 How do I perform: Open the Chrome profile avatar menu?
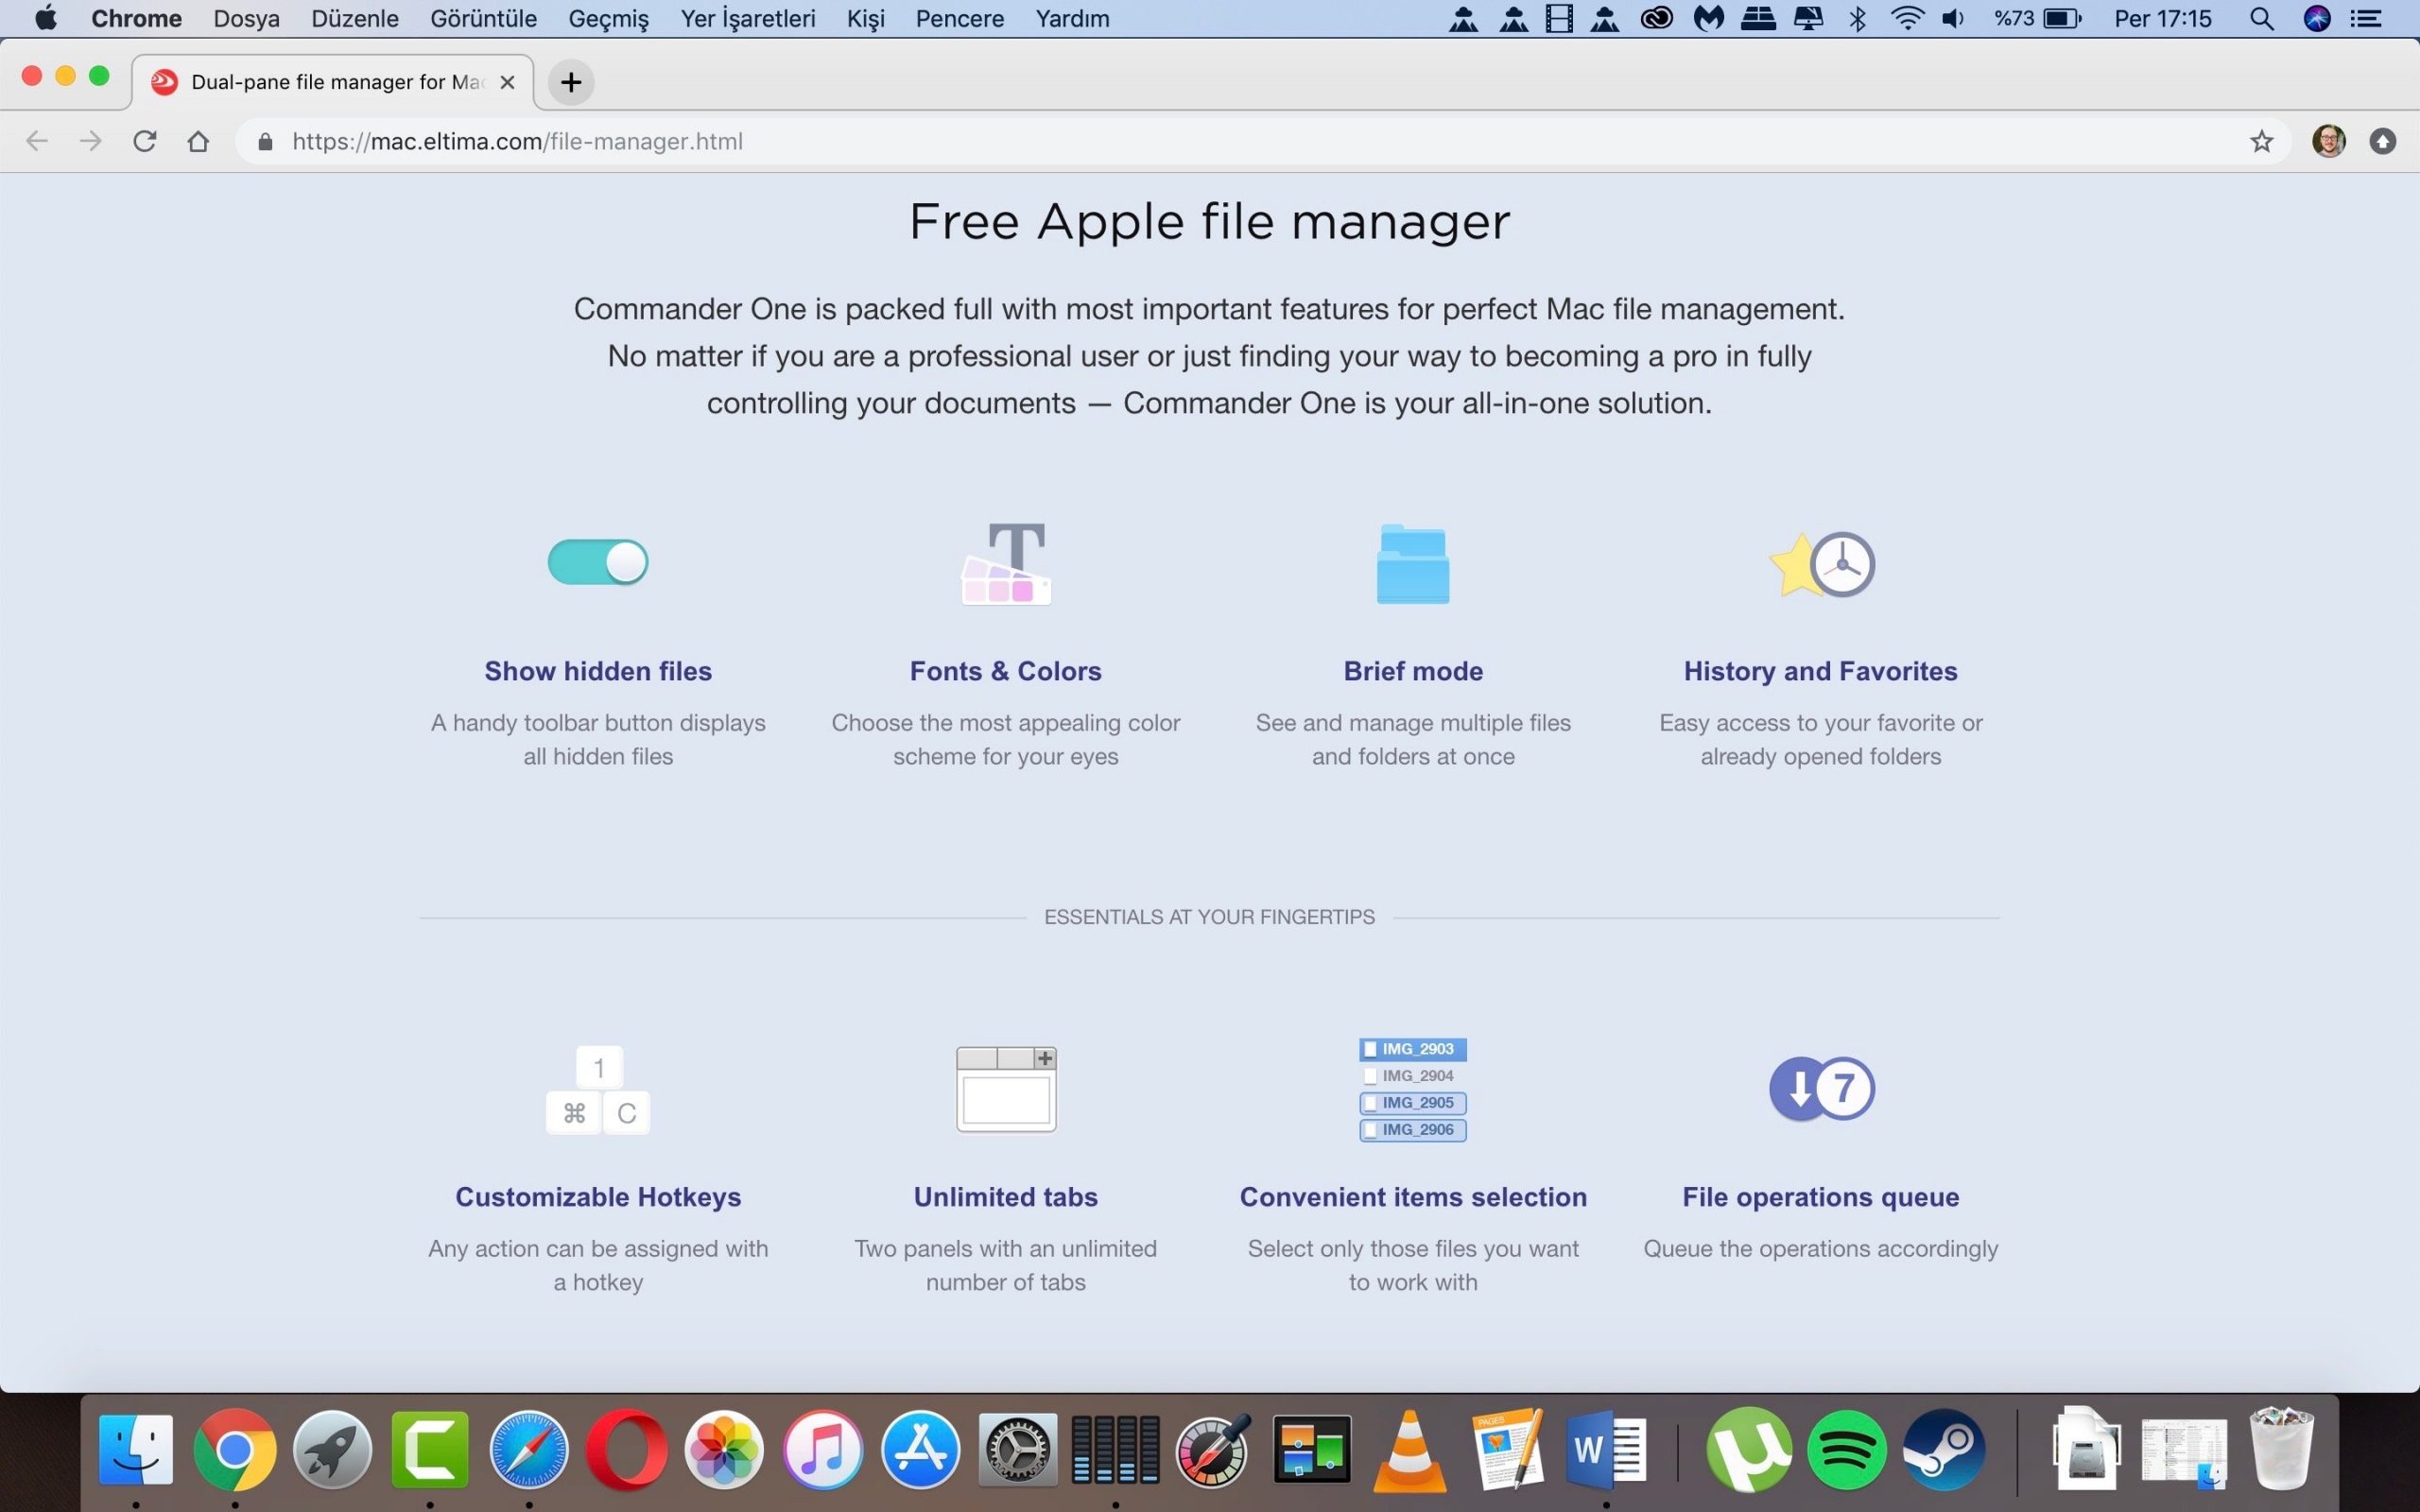2328,142
